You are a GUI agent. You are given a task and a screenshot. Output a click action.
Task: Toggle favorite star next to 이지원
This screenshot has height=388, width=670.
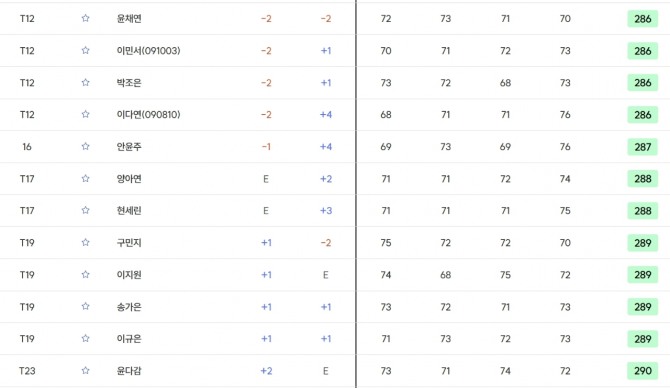pyautogui.click(x=85, y=274)
